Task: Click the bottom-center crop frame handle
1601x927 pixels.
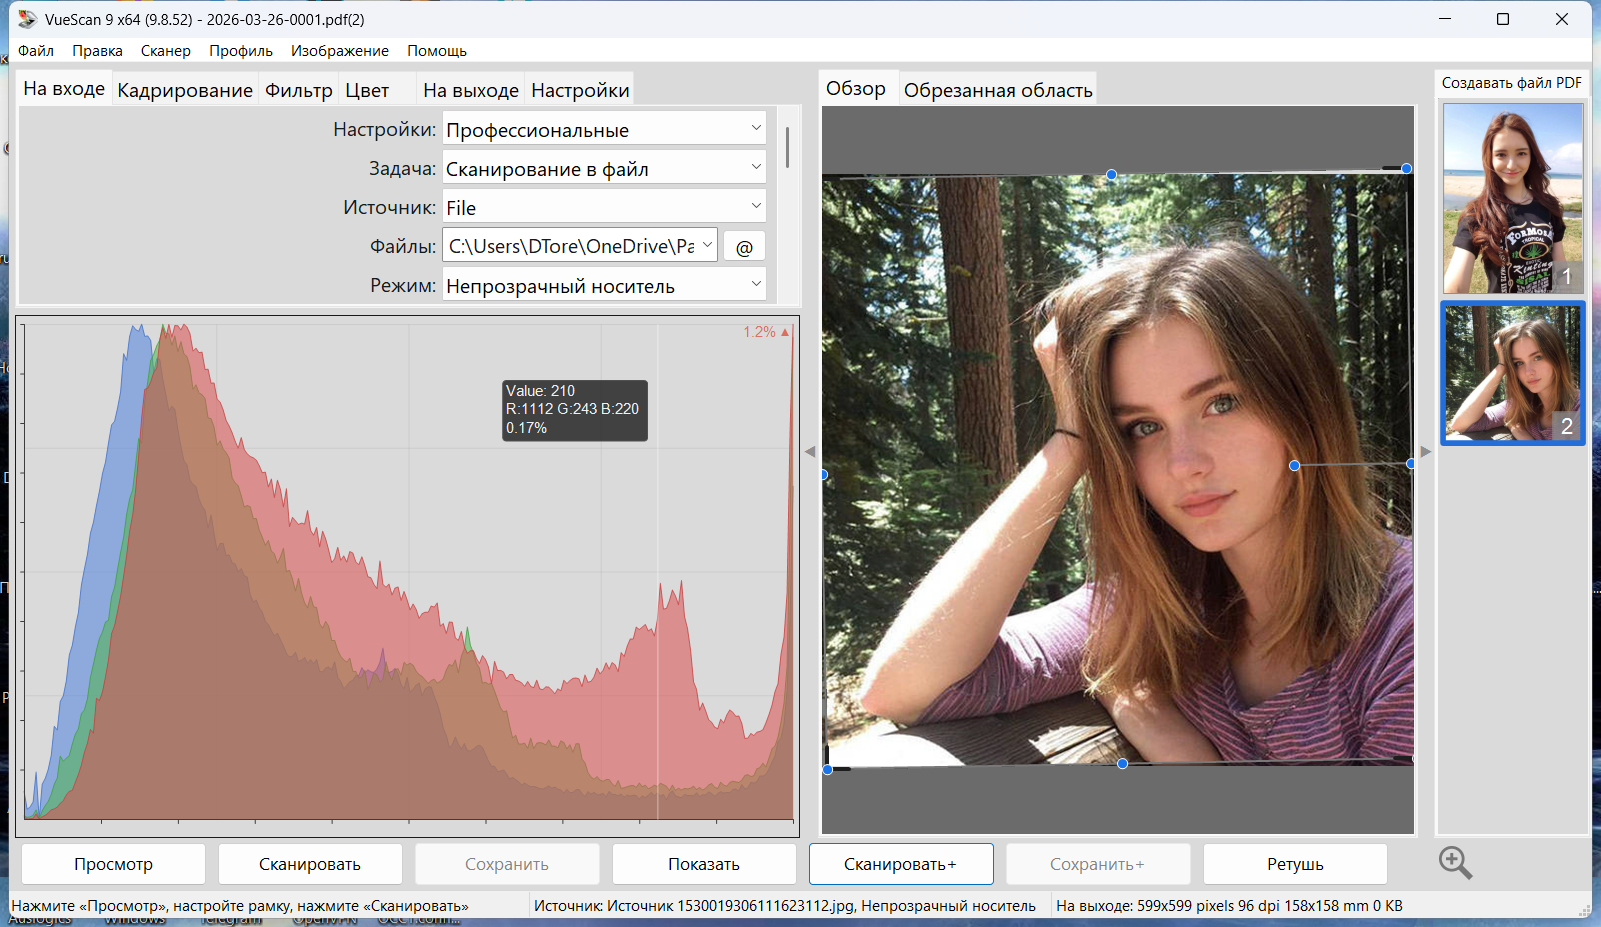Action: point(1122,764)
